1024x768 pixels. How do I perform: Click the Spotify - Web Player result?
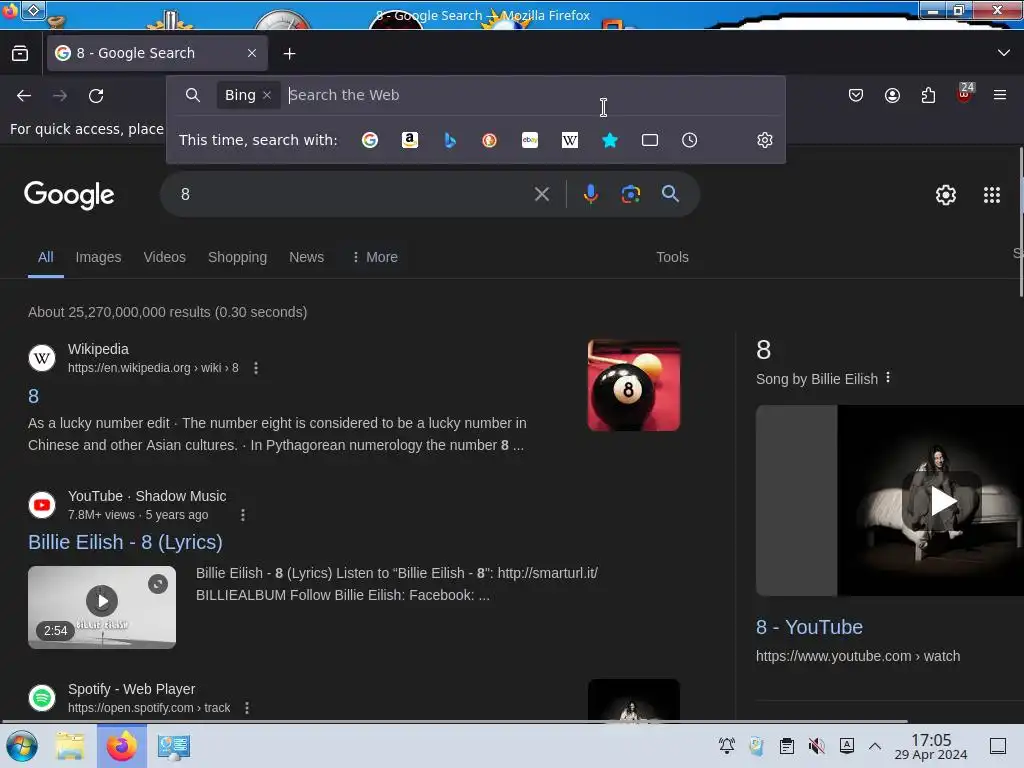point(131,689)
